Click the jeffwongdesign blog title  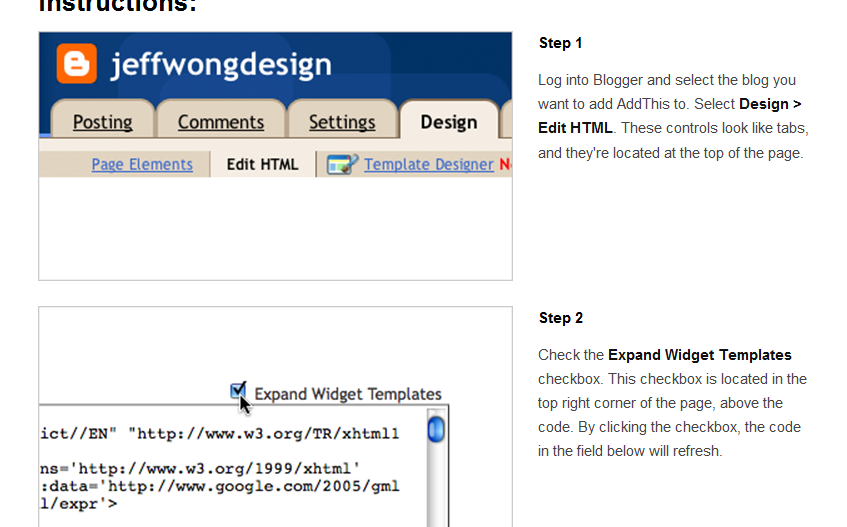point(221,65)
